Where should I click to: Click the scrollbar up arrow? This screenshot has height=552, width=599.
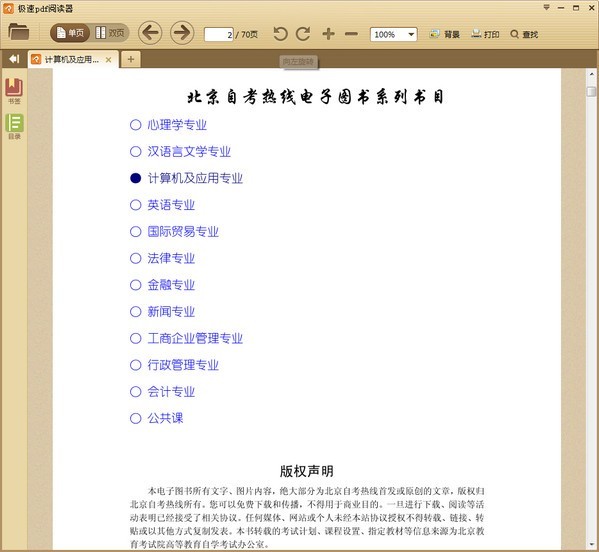(x=591, y=74)
